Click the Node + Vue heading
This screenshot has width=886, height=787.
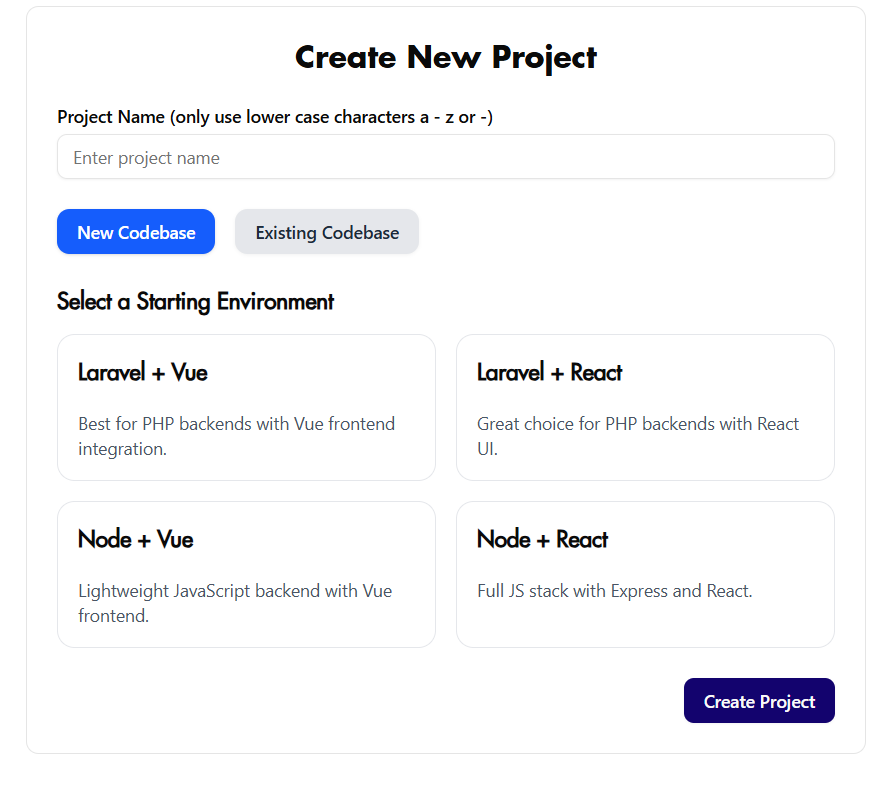pyautogui.click(x=136, y=540)
